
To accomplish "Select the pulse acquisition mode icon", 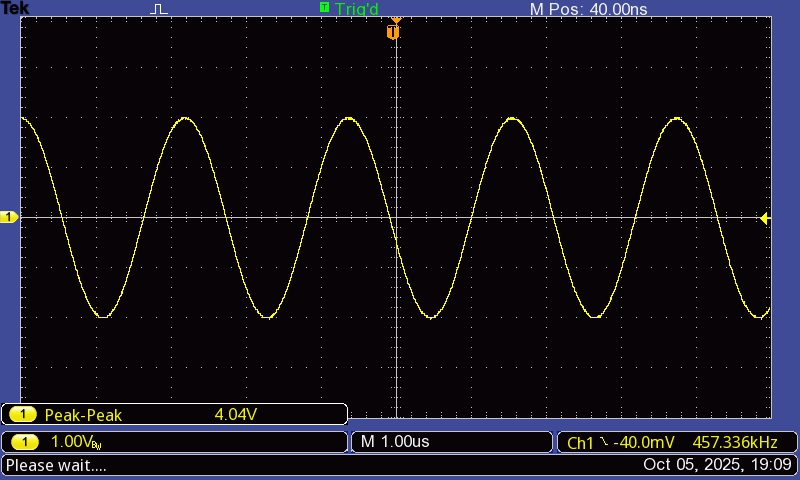I will point(160,9).
